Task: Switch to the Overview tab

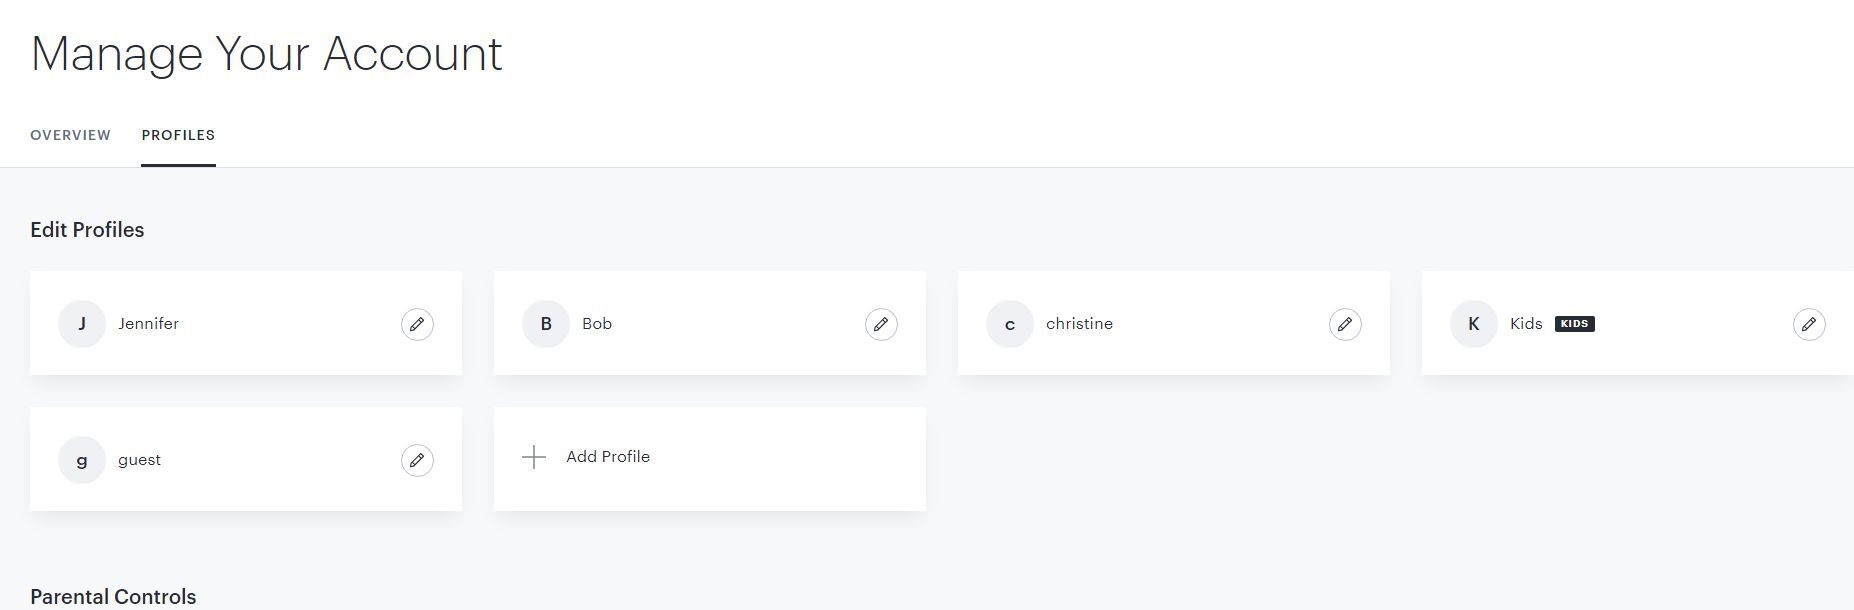Action: 70,135
